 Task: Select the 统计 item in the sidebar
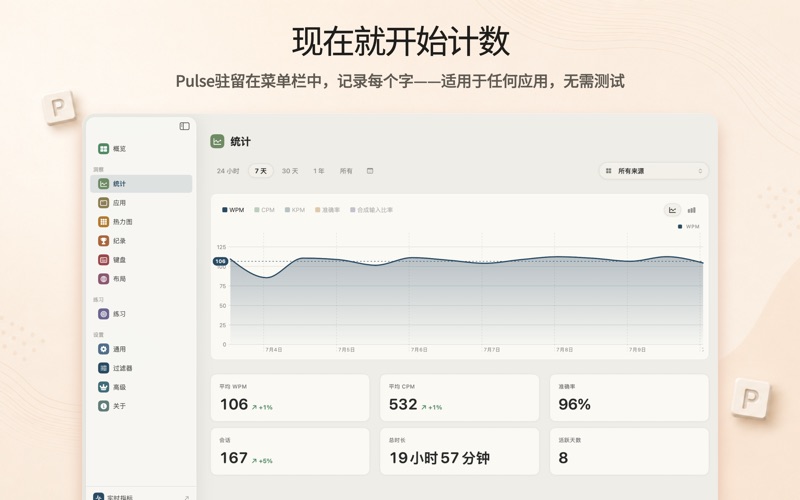point(141,184)
